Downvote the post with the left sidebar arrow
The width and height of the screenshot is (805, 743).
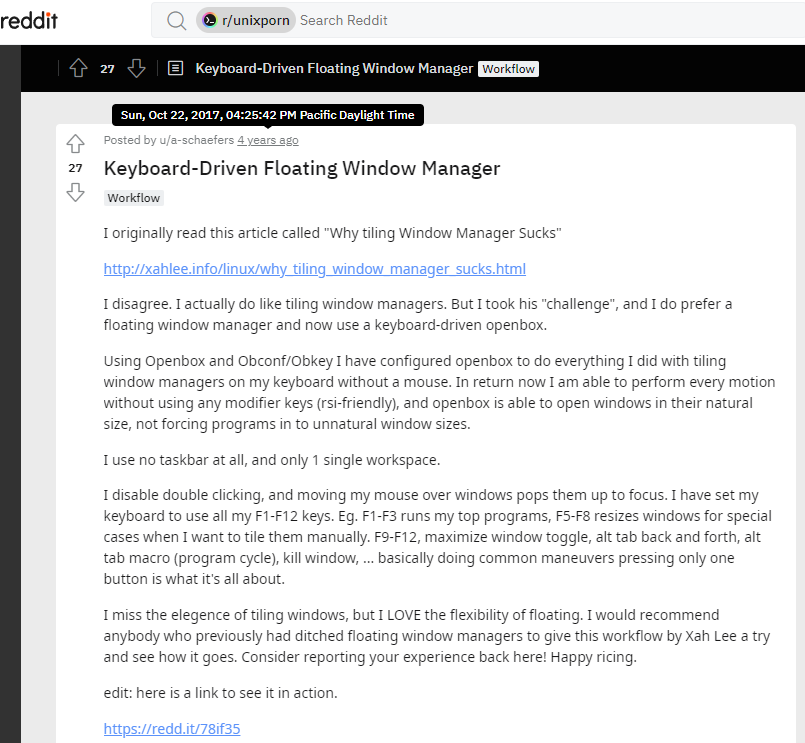pyautogui.click(x=76, y=192)
